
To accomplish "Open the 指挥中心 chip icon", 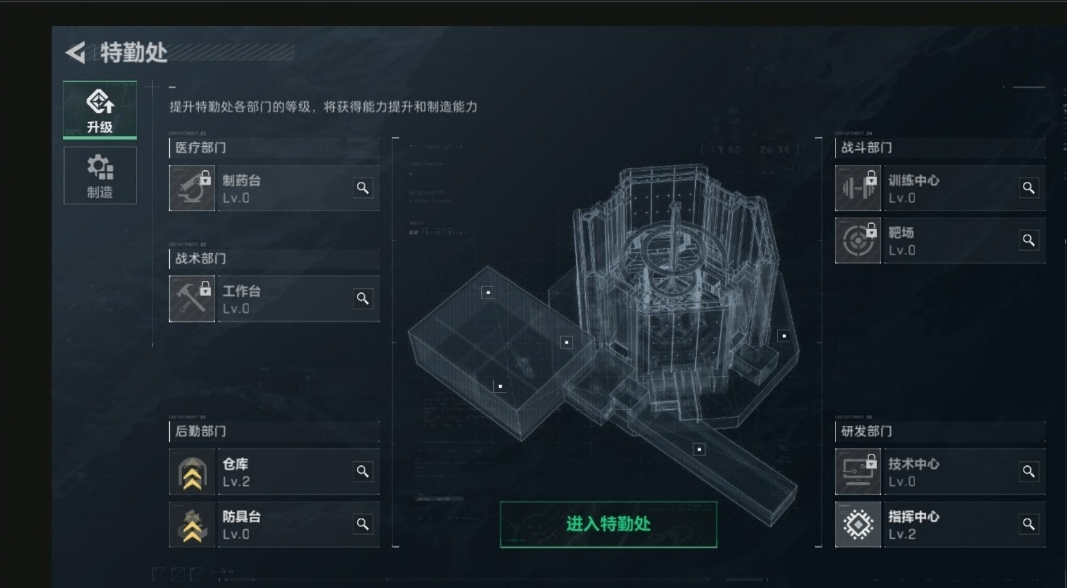I will tap(858, 525).
